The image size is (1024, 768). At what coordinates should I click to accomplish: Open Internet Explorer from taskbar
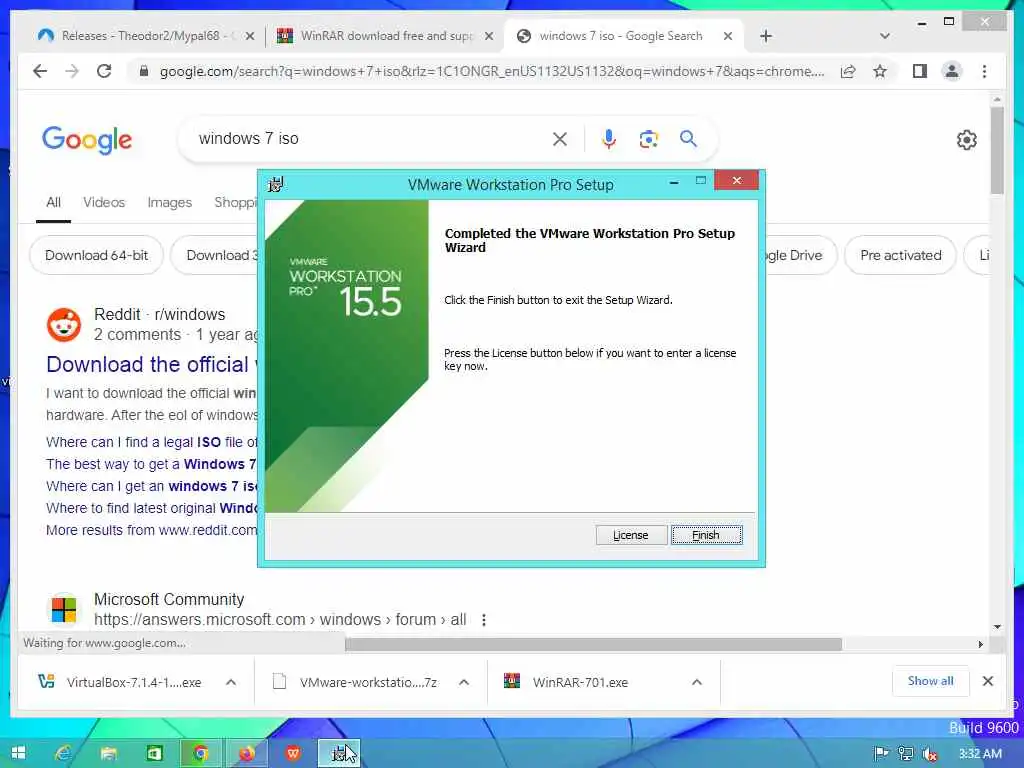tap(63, 754)
